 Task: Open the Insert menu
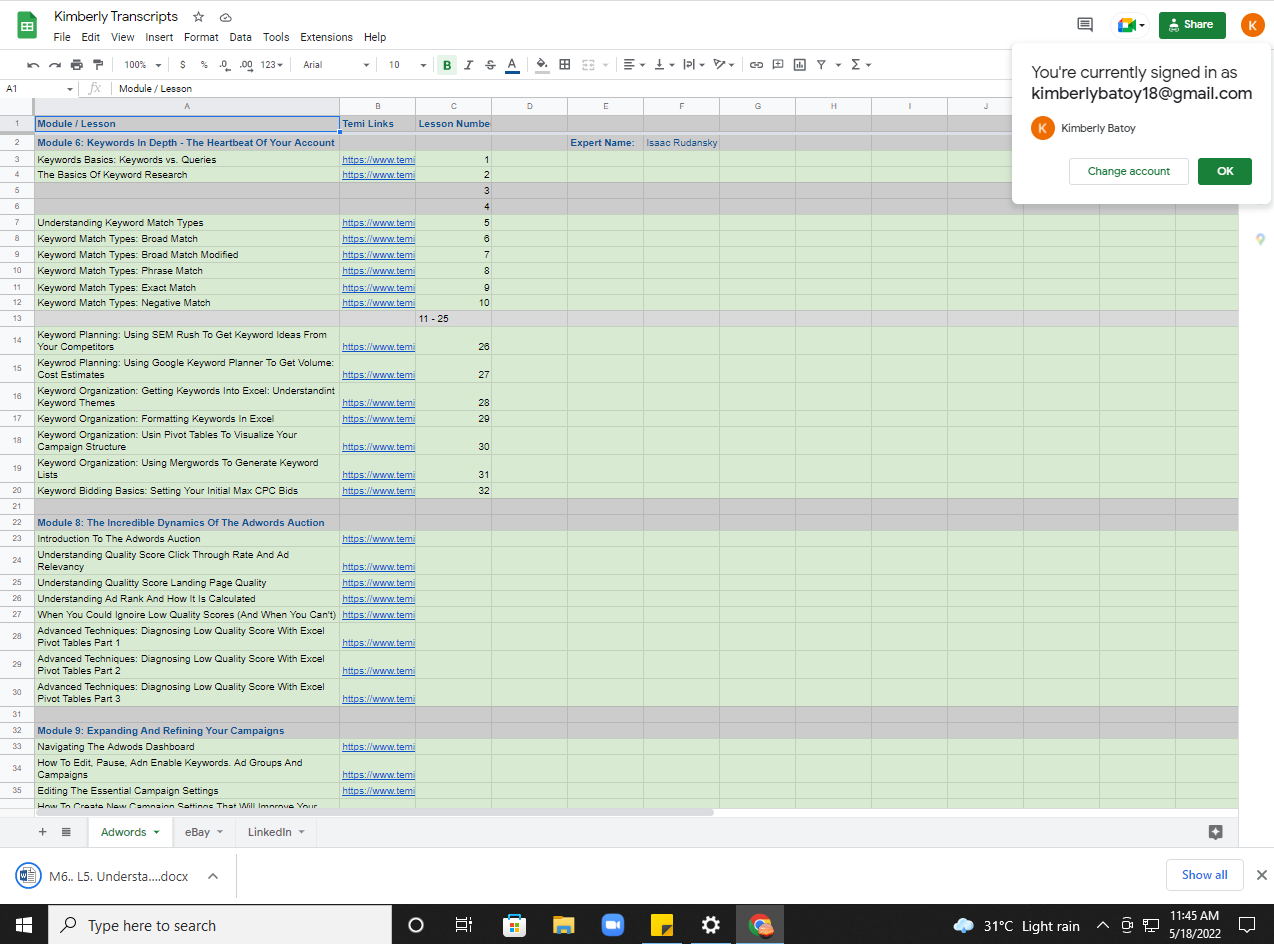click(159, 37)
